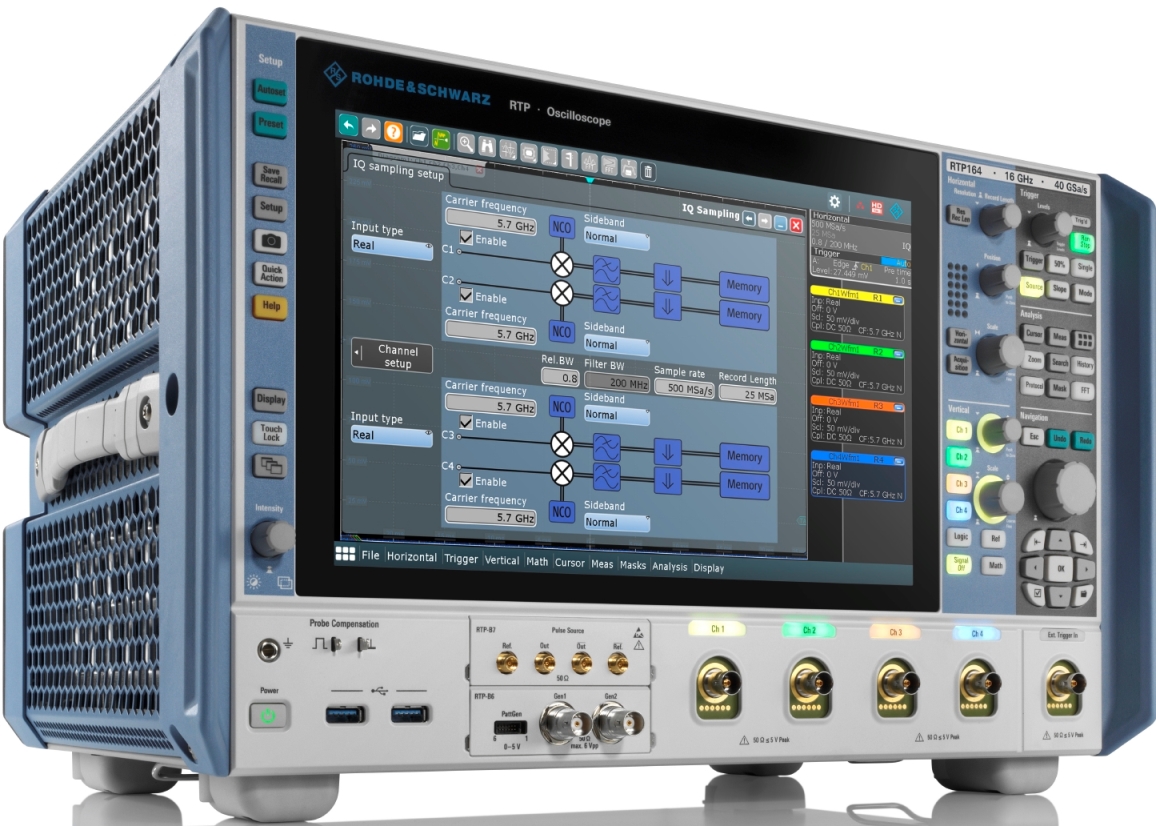Click the Memory block for C1

tap(744, 287)
